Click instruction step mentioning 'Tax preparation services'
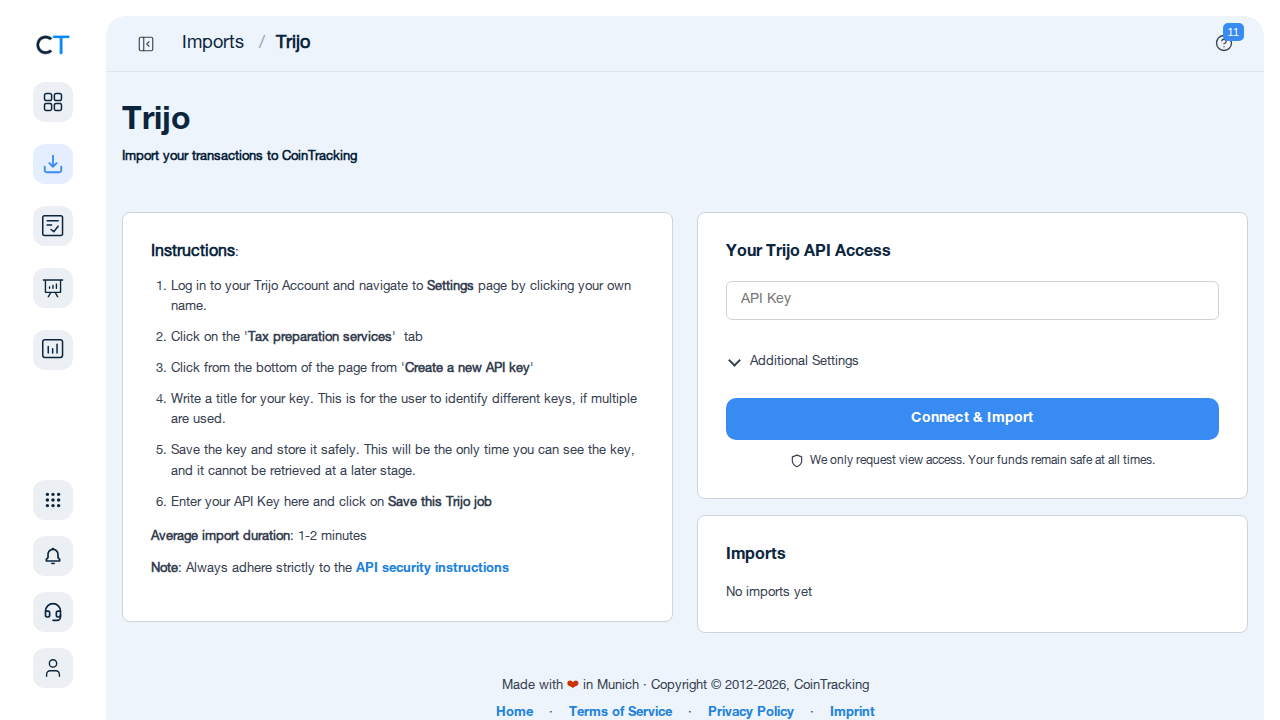 point(297,337)
